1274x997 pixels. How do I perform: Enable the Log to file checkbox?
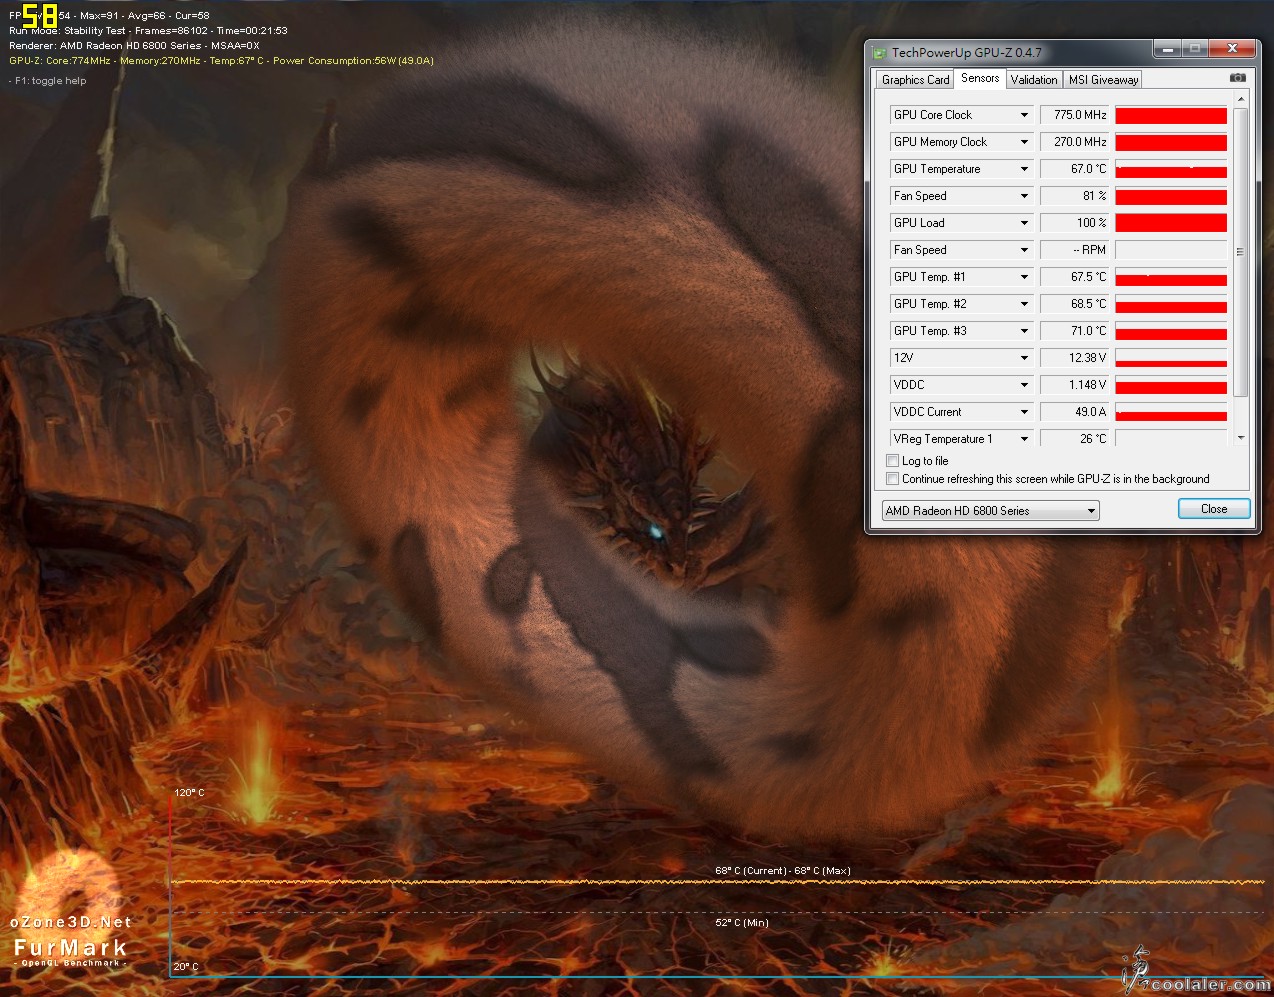(892, 461)
